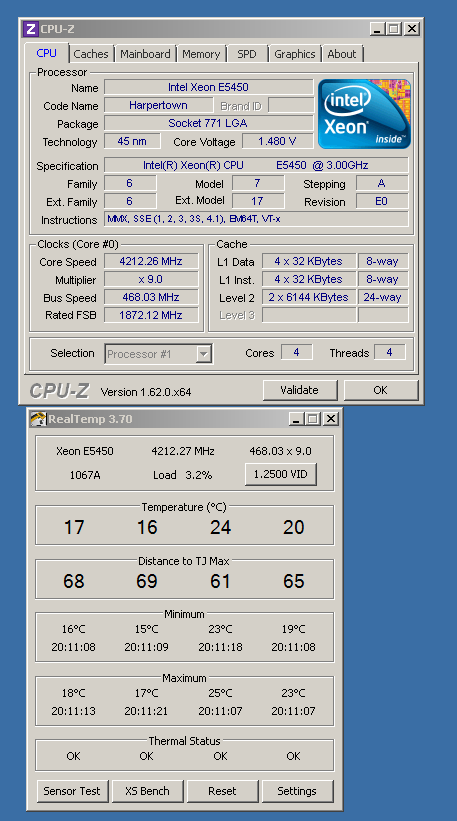Click the Maximum temperature 25°C
457x821 pixels.
pos(220,693)
